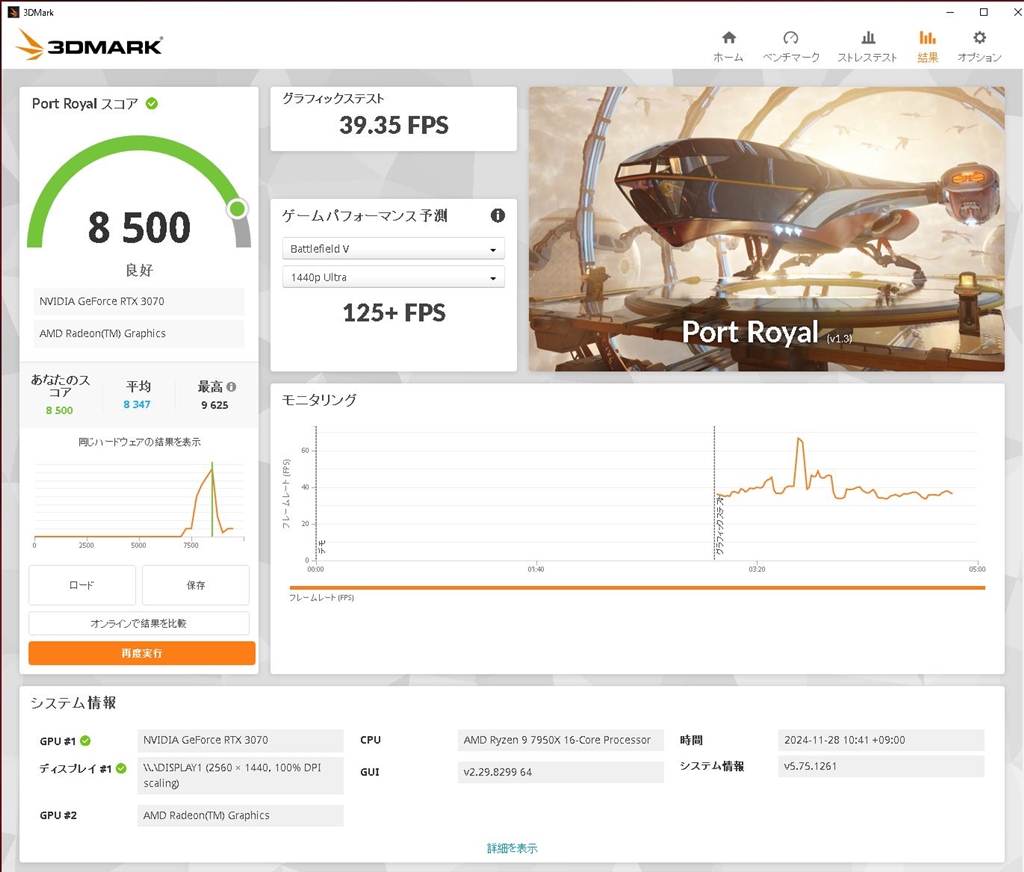Screen dimensions: 1024x872
Task: Click the 詳細を表示 link
Action: (x=512, y=848)
